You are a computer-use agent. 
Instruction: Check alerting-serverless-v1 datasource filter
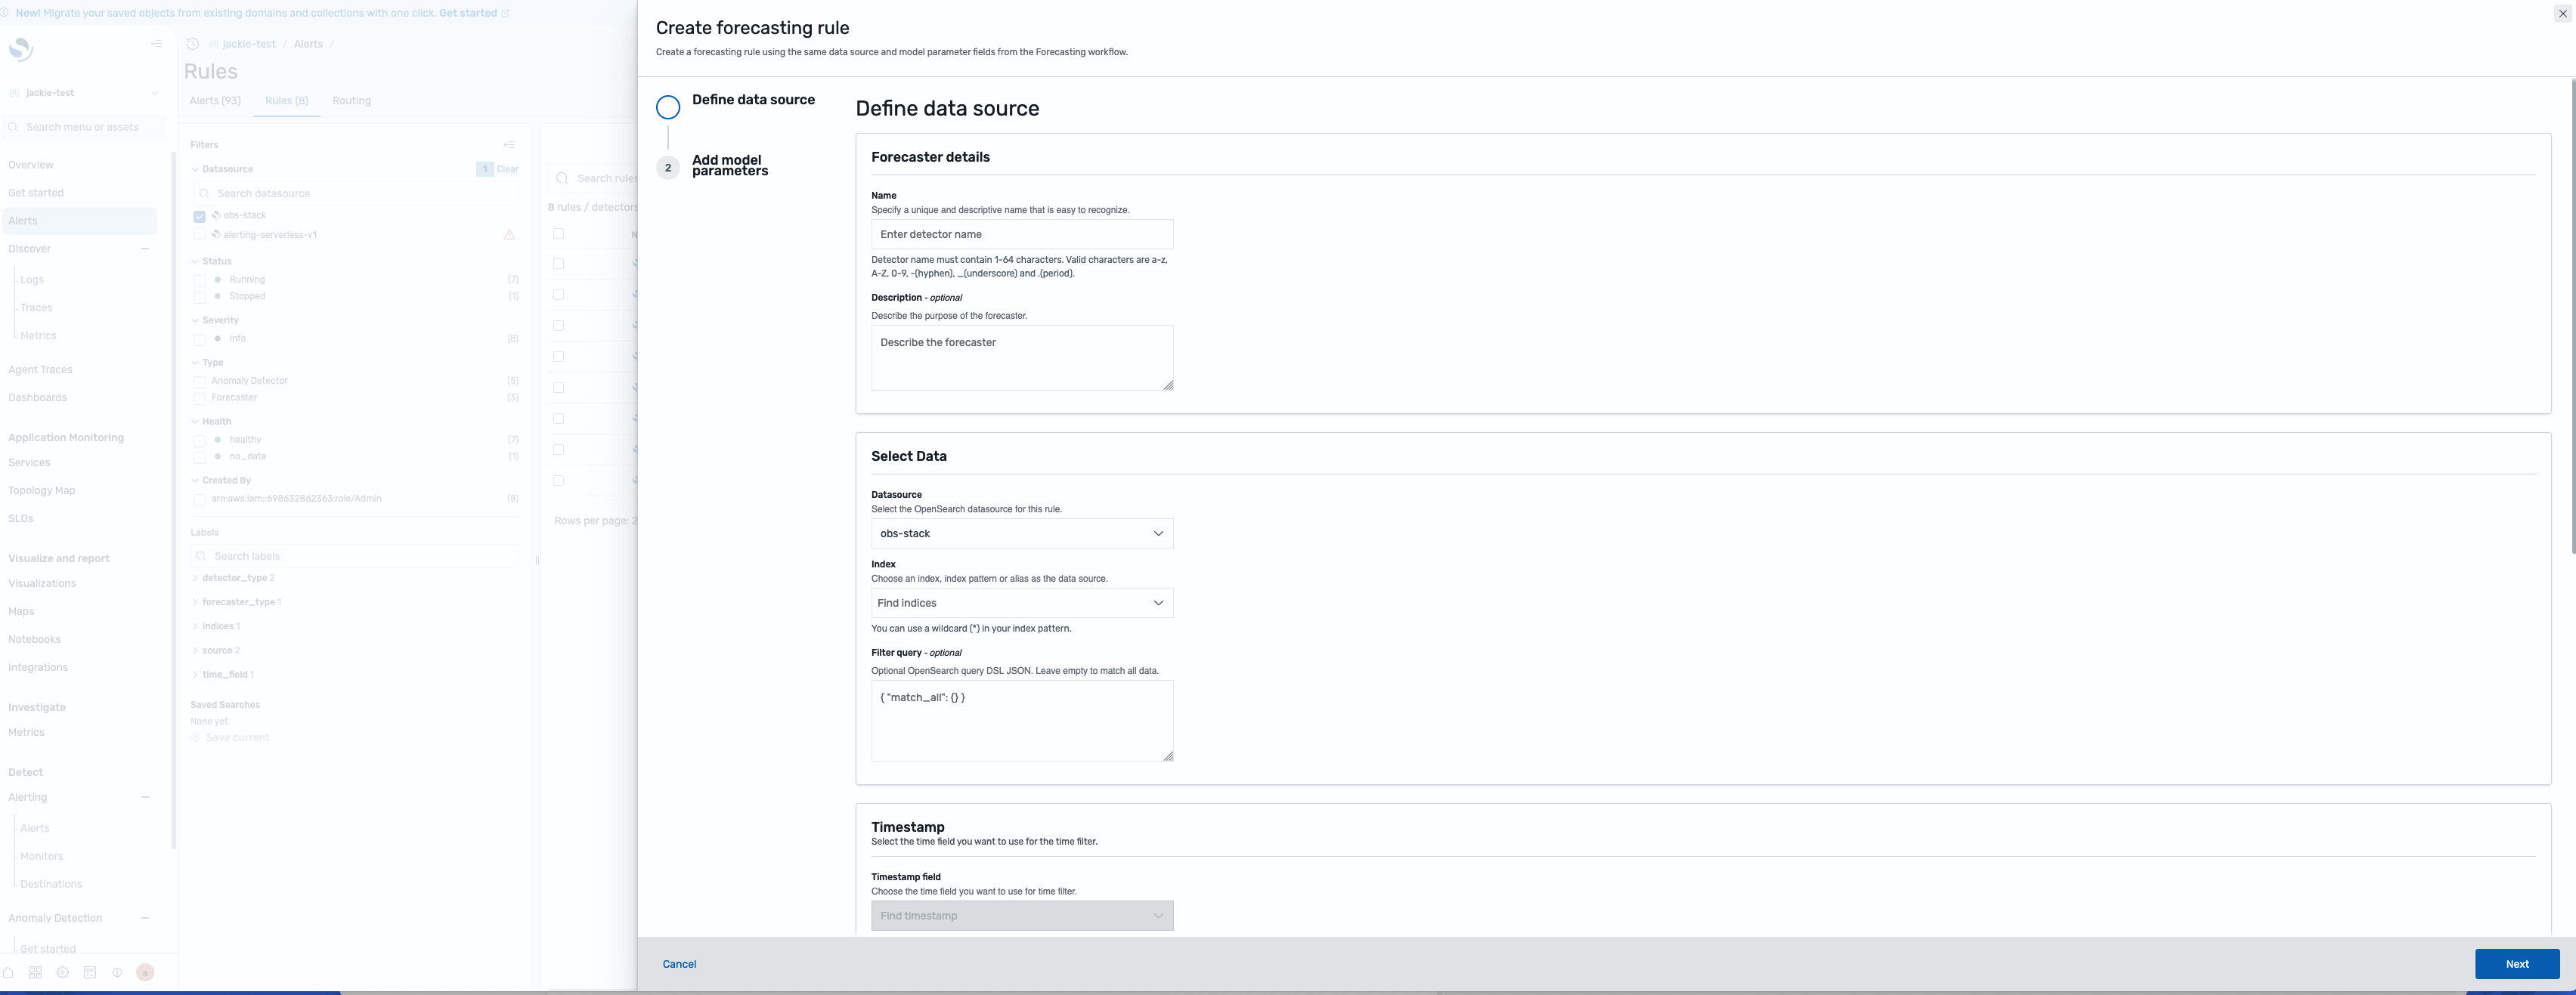[199, 235]
